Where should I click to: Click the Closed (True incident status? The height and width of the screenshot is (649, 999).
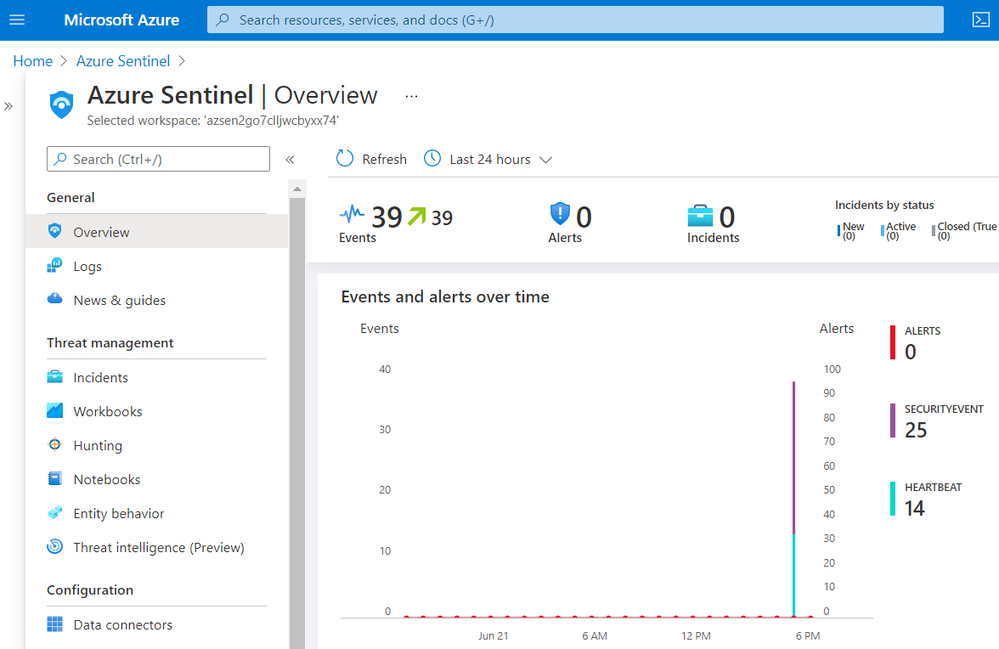click(965, 231)
